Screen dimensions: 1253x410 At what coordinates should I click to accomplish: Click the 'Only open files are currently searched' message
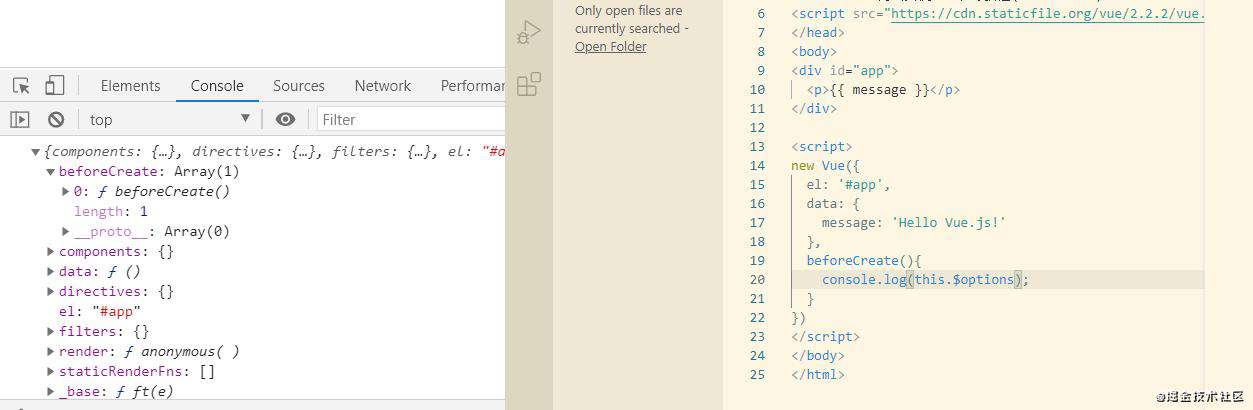pos(631,20)
